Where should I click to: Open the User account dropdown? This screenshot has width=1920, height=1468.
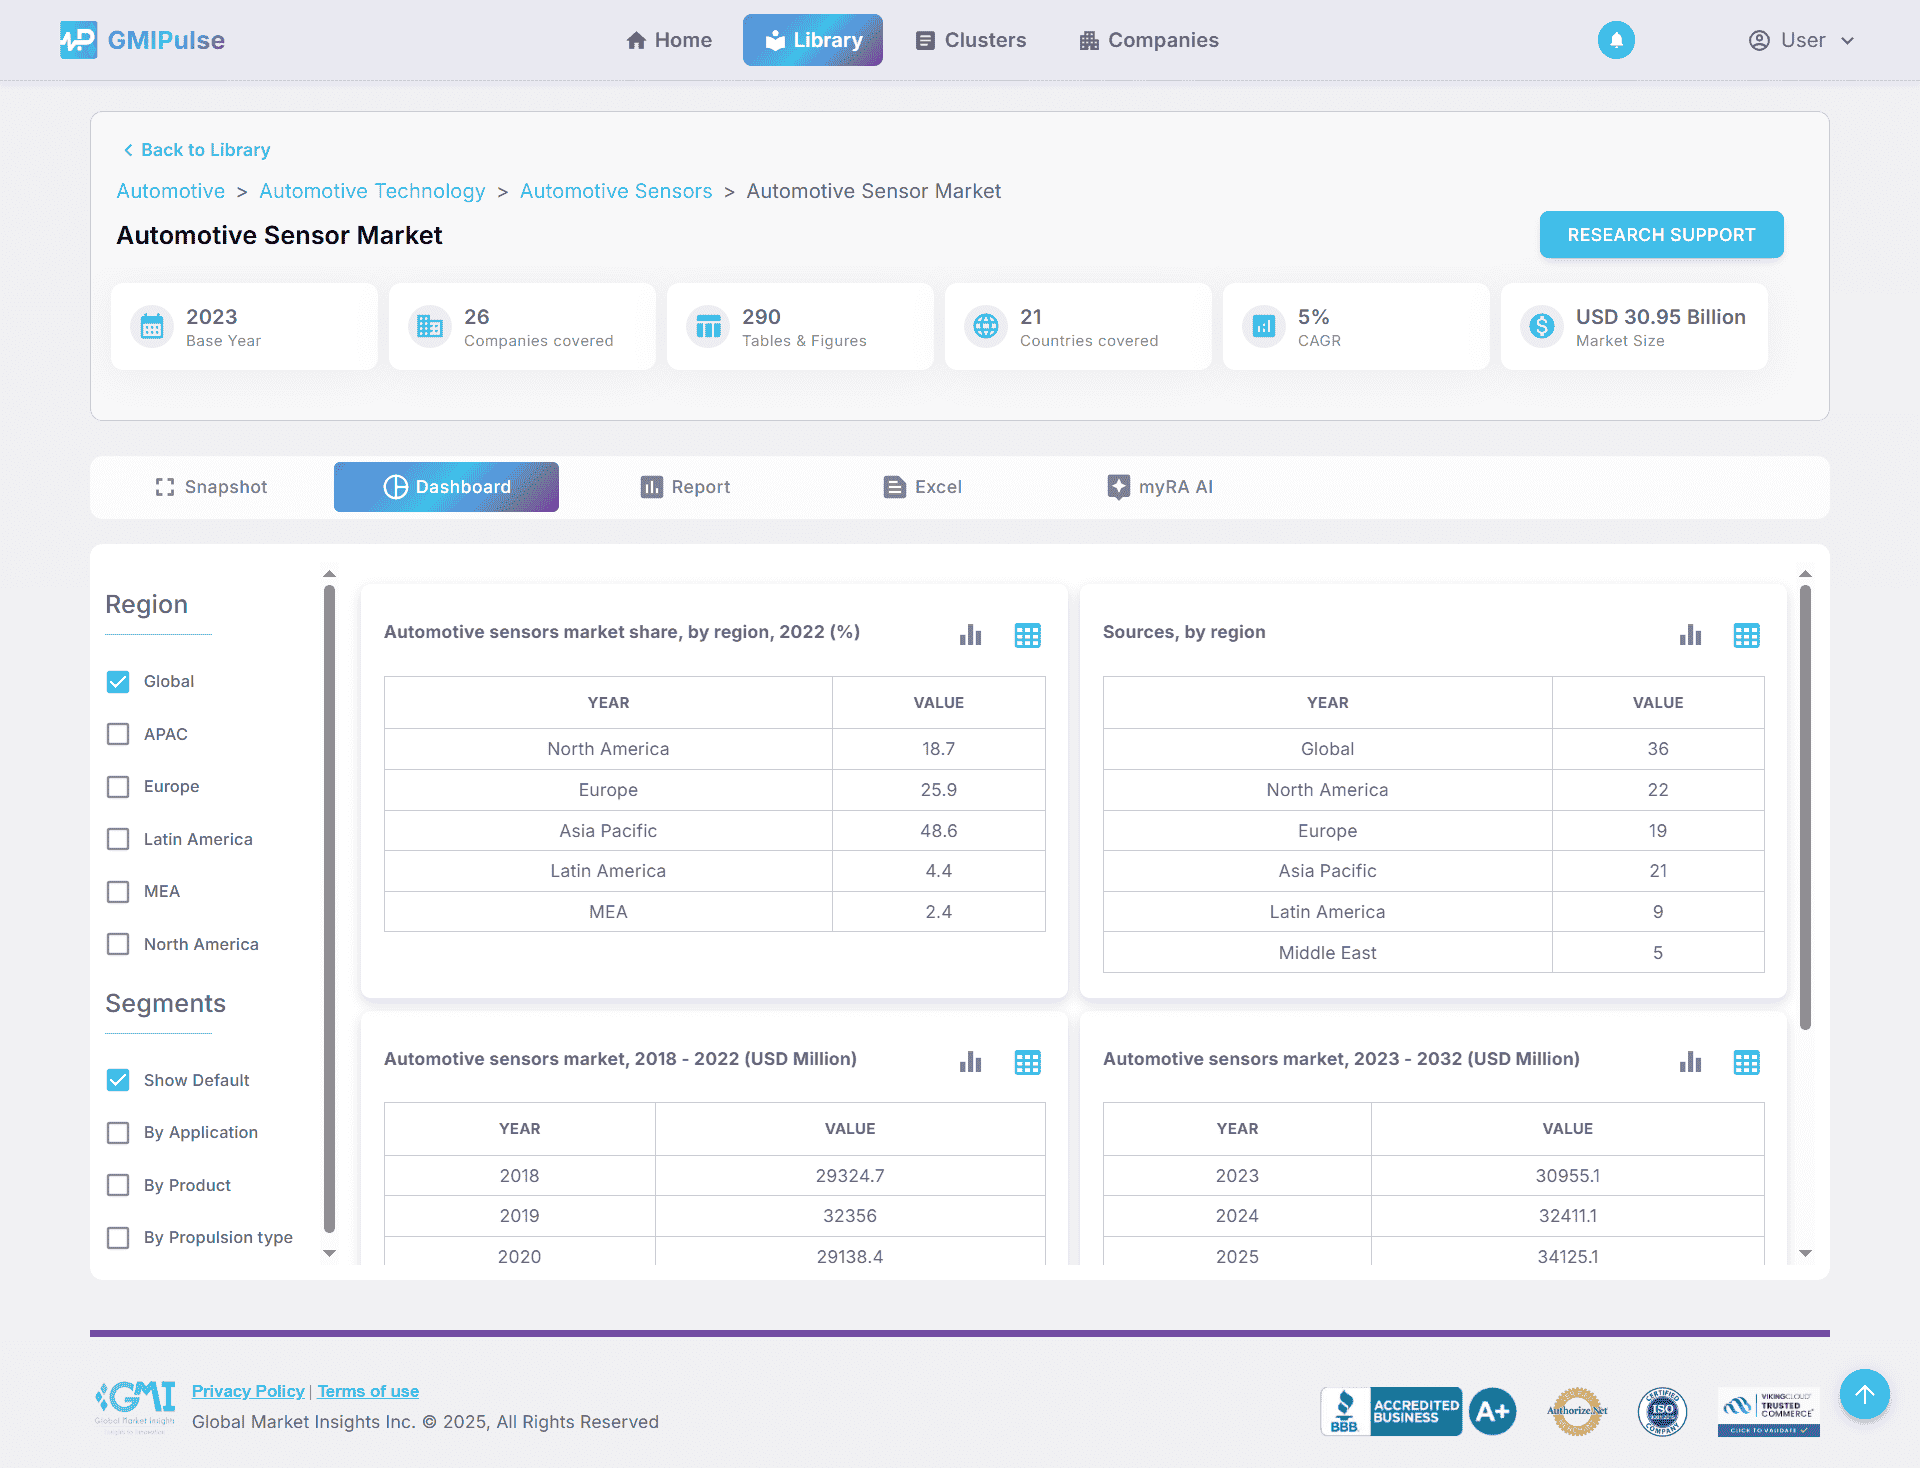pyautogui.click(x=1802, y=40)
